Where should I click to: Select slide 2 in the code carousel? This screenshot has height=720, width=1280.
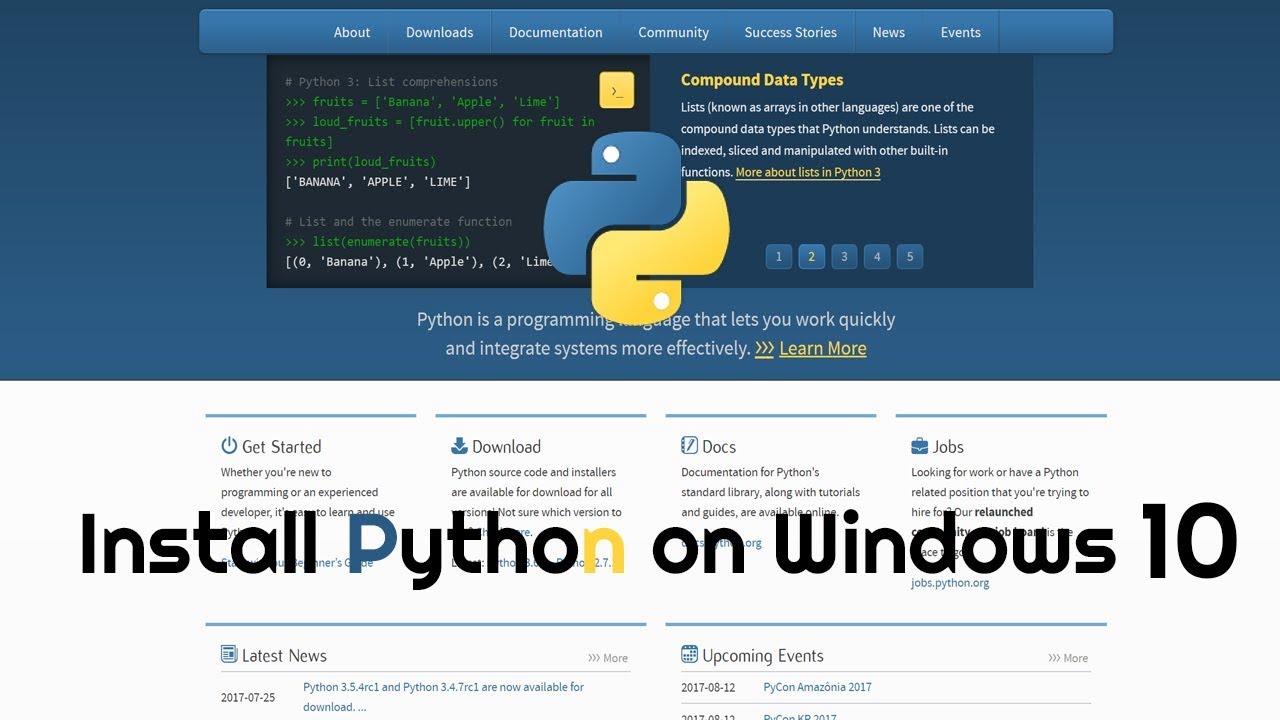tap(811, 257)
